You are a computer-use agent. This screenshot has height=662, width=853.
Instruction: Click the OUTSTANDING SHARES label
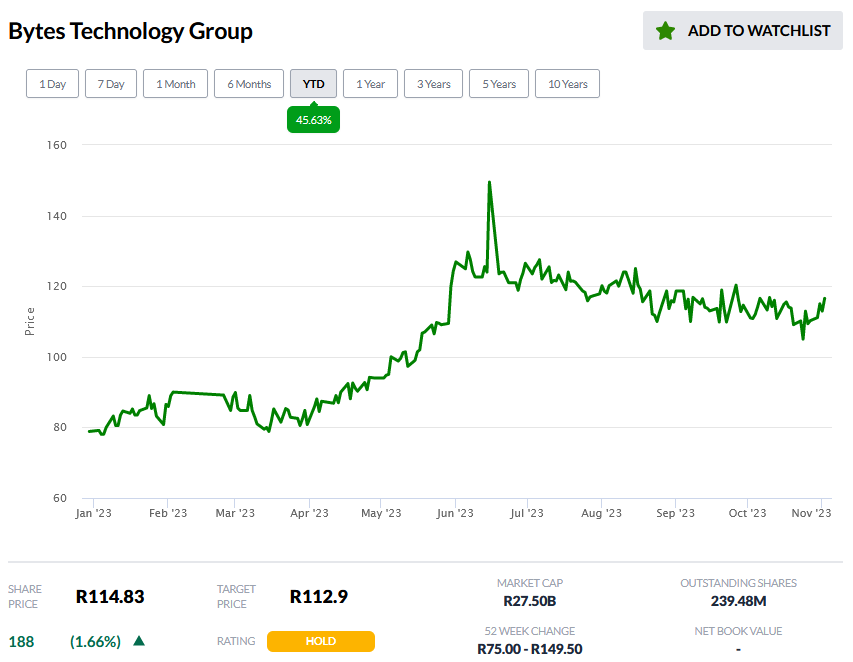click(738, 583)
